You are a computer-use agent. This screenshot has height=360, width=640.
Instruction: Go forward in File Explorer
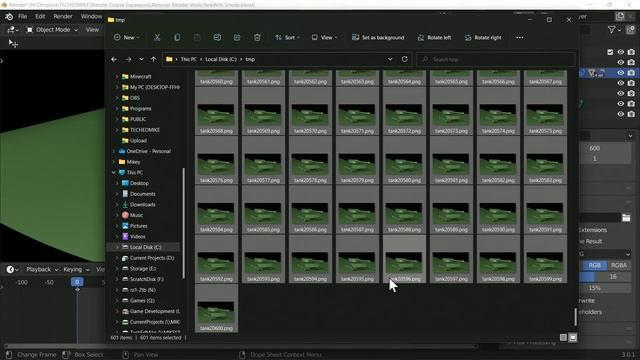(x=128, y=59)
